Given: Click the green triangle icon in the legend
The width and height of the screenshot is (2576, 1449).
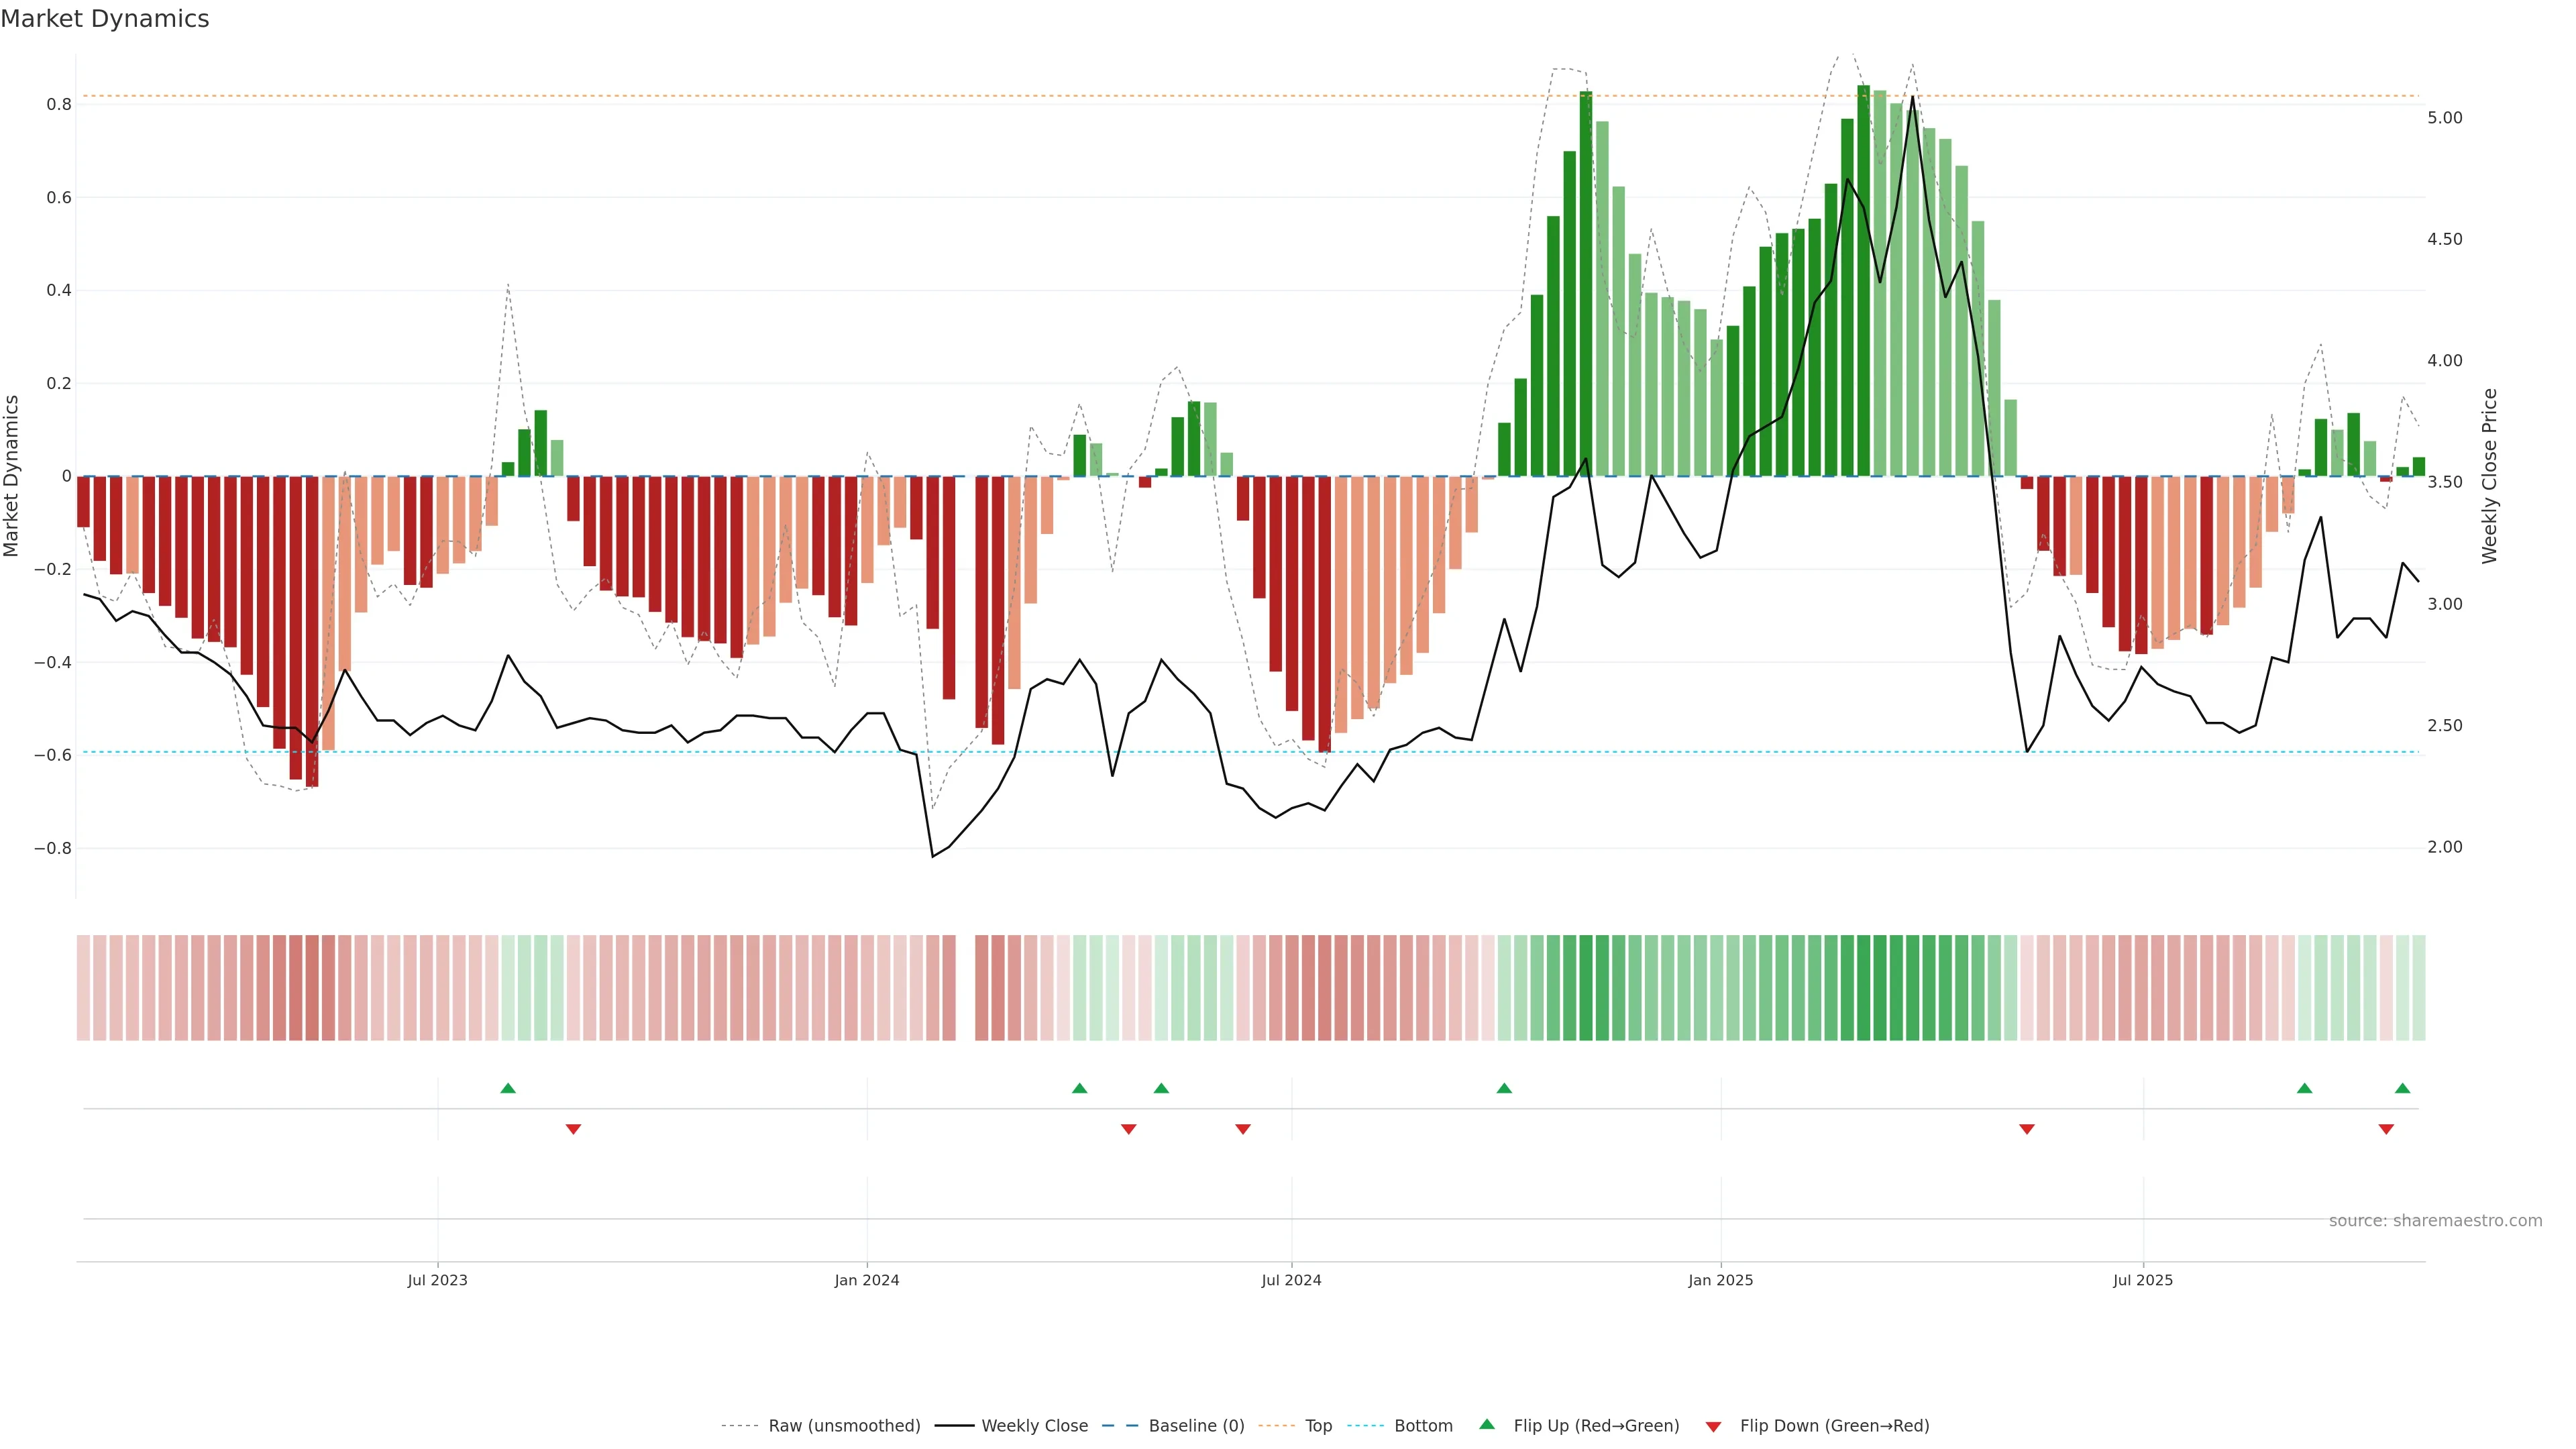Looking at the screenshot, I should pyautogui.click(x=1487, y=1424).
